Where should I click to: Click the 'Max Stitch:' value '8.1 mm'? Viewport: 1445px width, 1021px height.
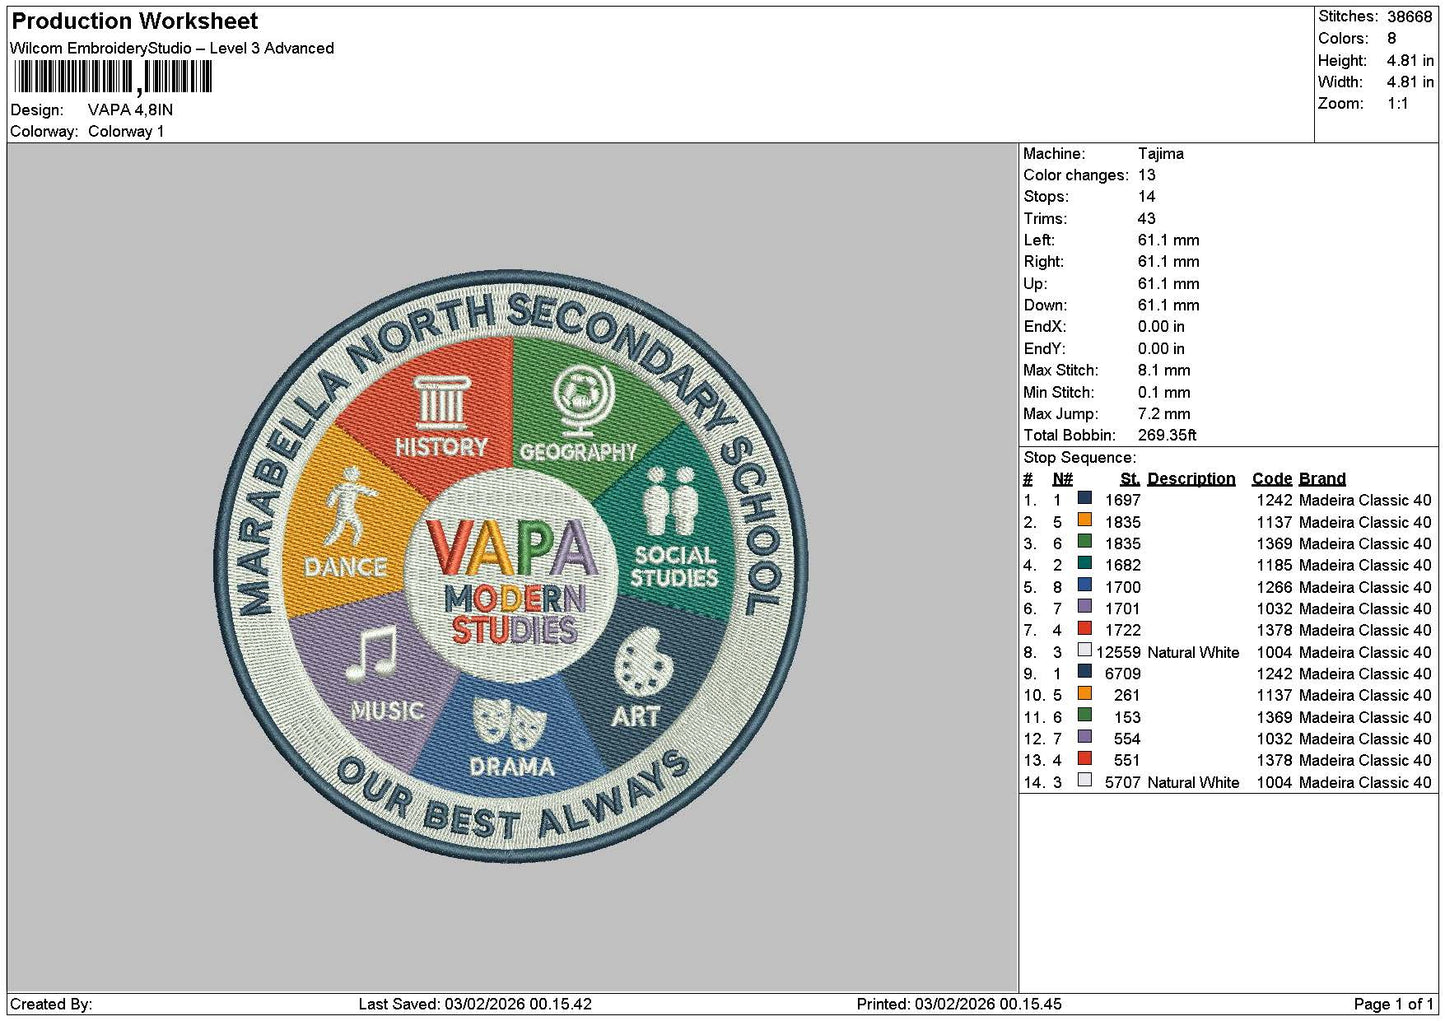pos(1164,371)
